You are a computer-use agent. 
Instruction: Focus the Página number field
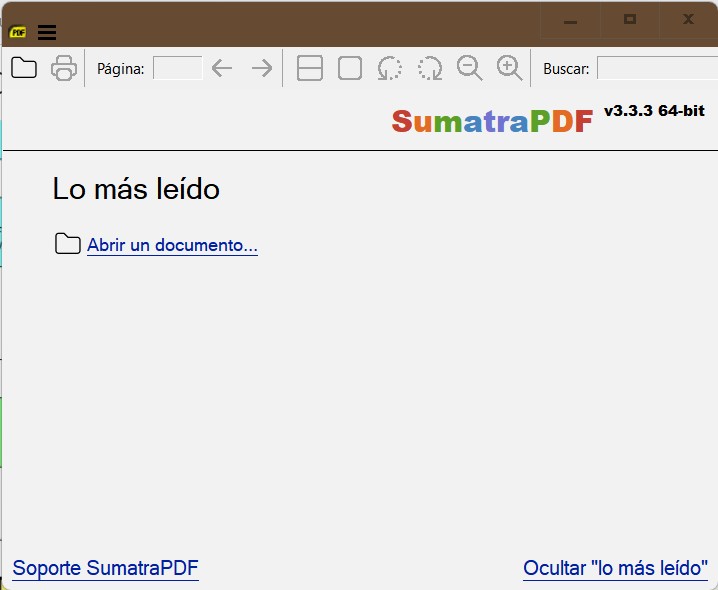coord(177,68)
